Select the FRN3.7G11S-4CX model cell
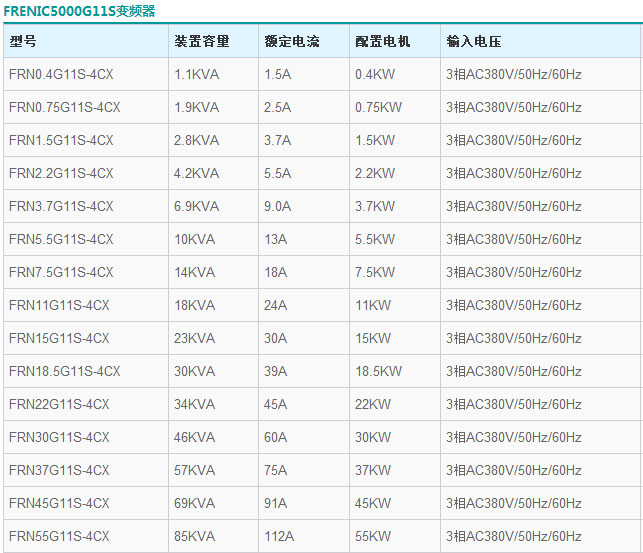This screenshot has height=553, width=643. point(61,207)
